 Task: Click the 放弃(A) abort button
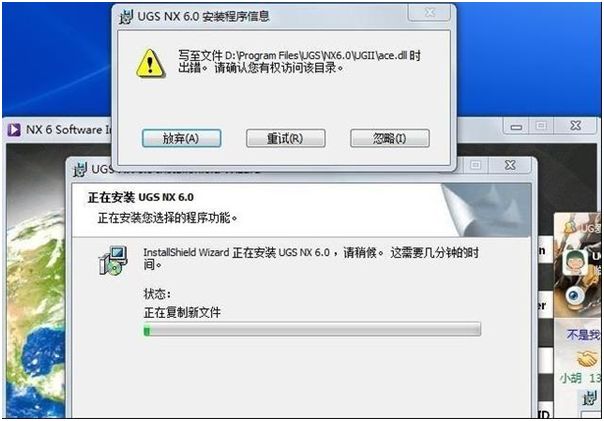[x=181, y=138]
